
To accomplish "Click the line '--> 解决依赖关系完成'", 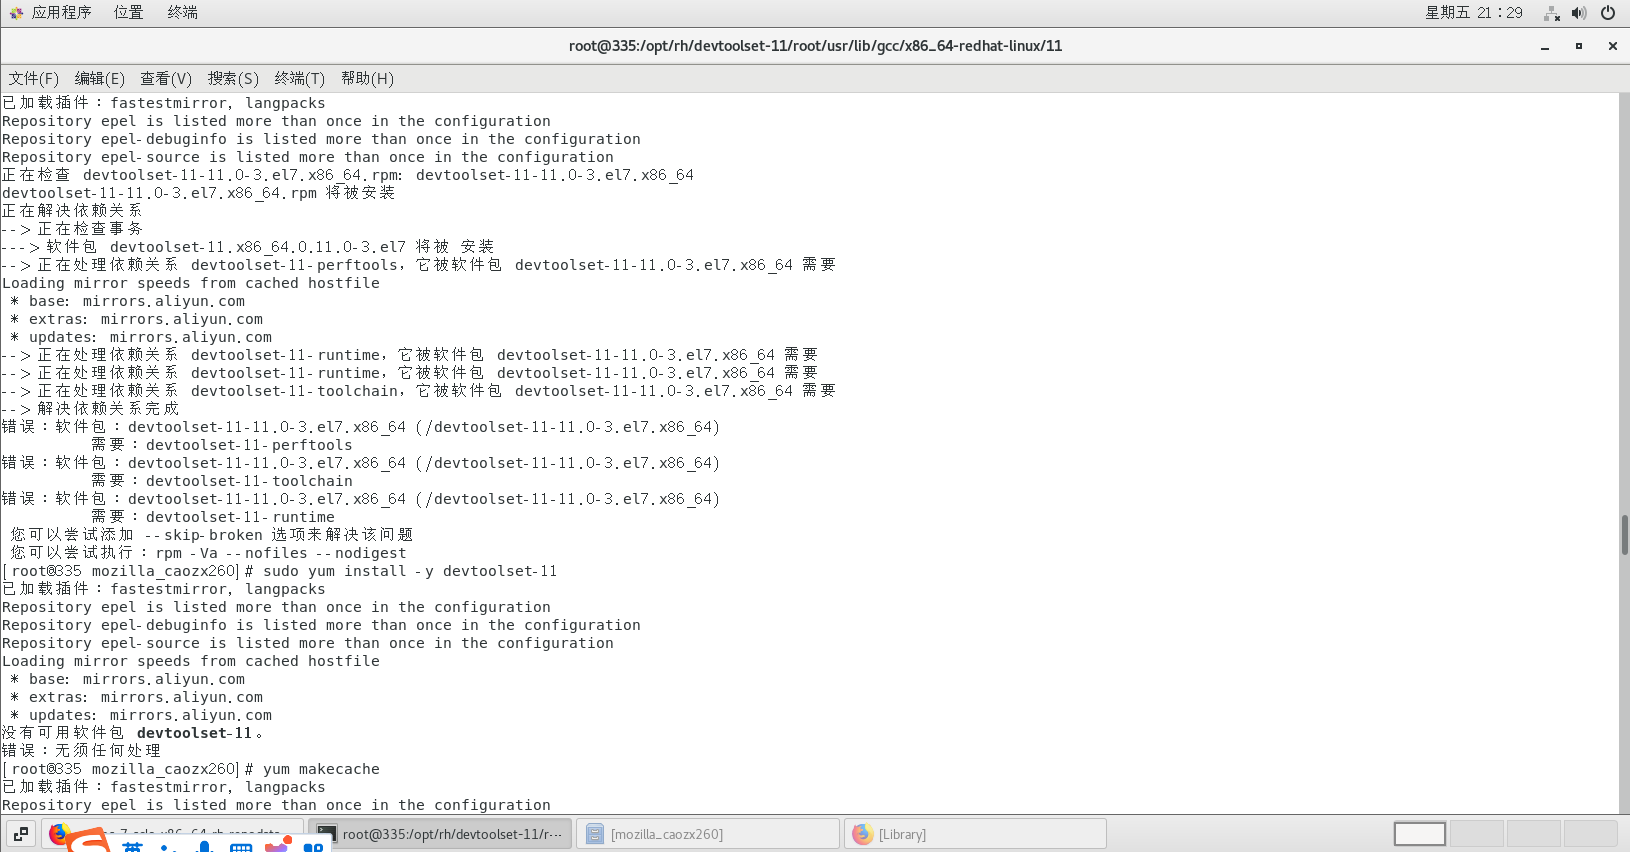I will pyautogui.click(x=90, y=409).
